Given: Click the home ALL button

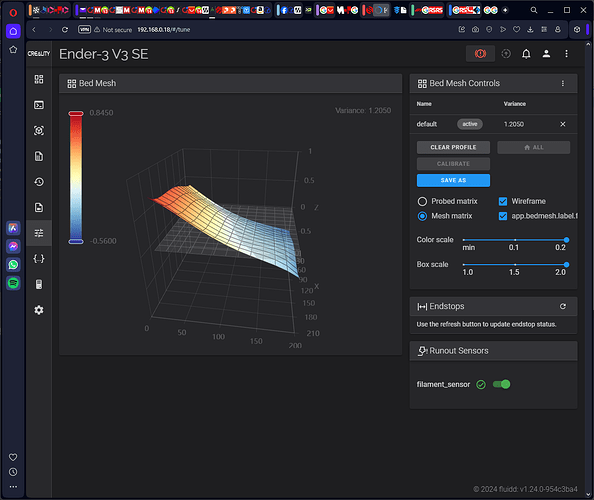Looking at the screenshot, I should point(533,147).
